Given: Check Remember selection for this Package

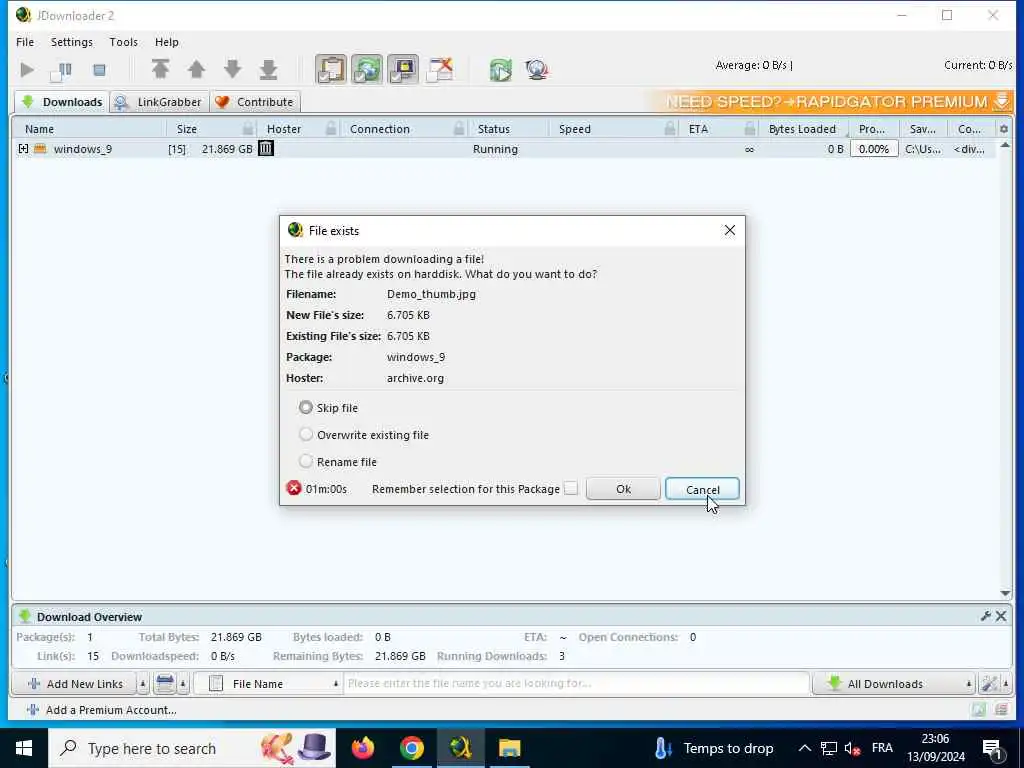Looking at the screenshot, I should pyautogui.click(x=571, y=488).
